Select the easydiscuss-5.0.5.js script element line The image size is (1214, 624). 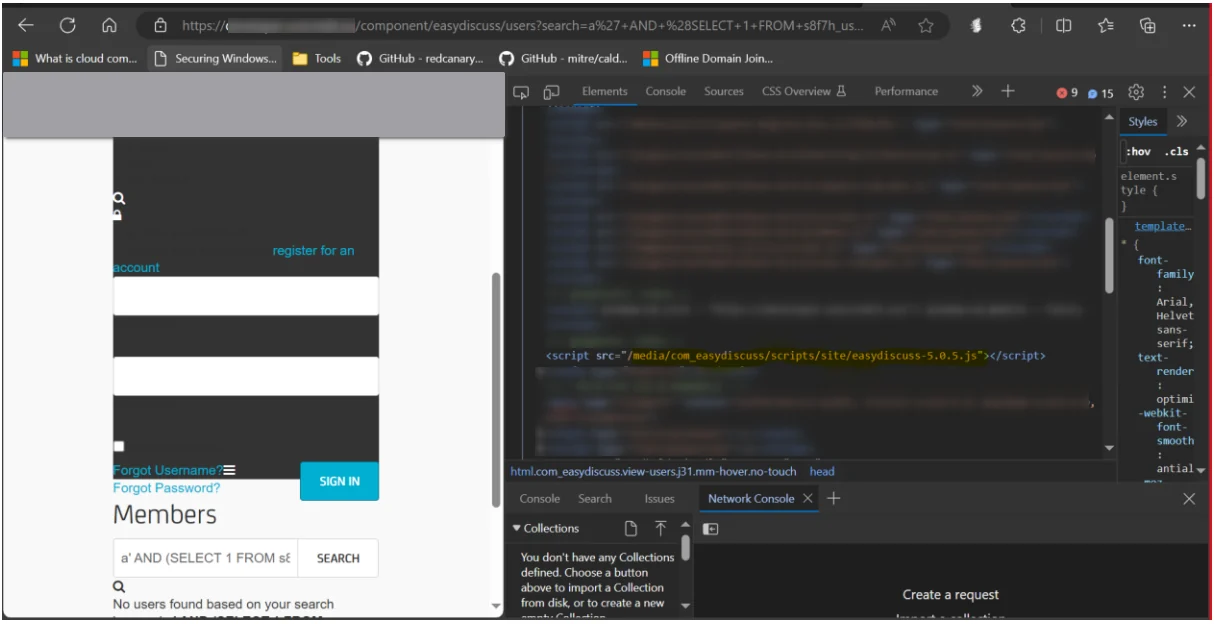[x=796, y=355]
